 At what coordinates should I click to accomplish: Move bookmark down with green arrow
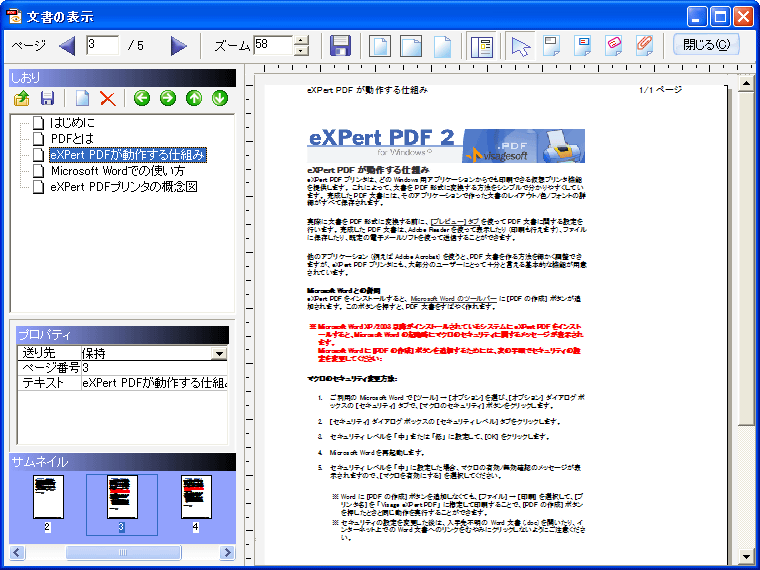tap(220, 98)
